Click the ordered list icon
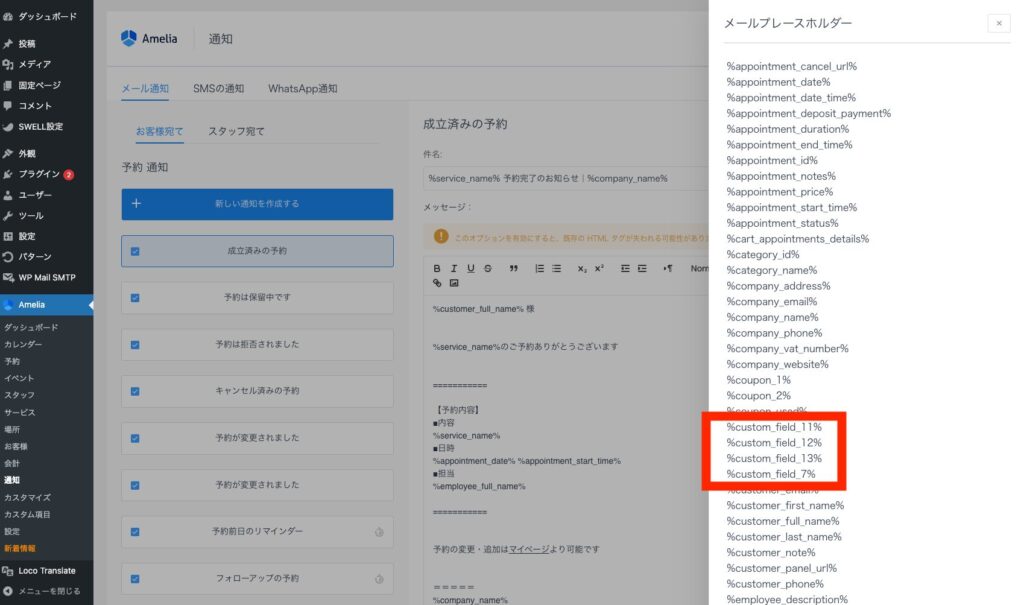Viewport: 1024px width, 605px height. pos(540,268)
